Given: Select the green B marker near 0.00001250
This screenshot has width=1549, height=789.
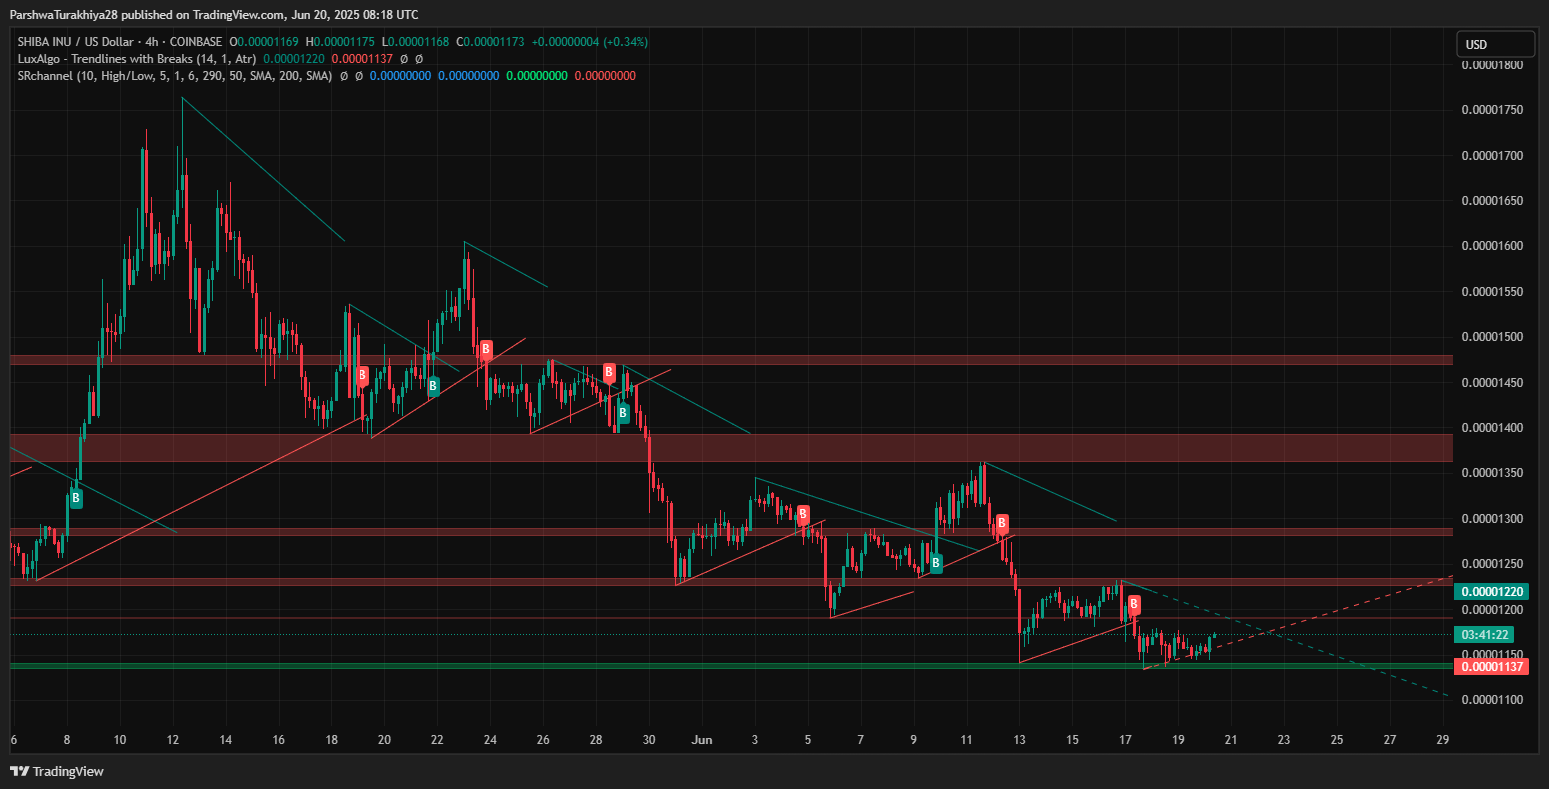Looking at the screenshot, I should tap(936, 564).
